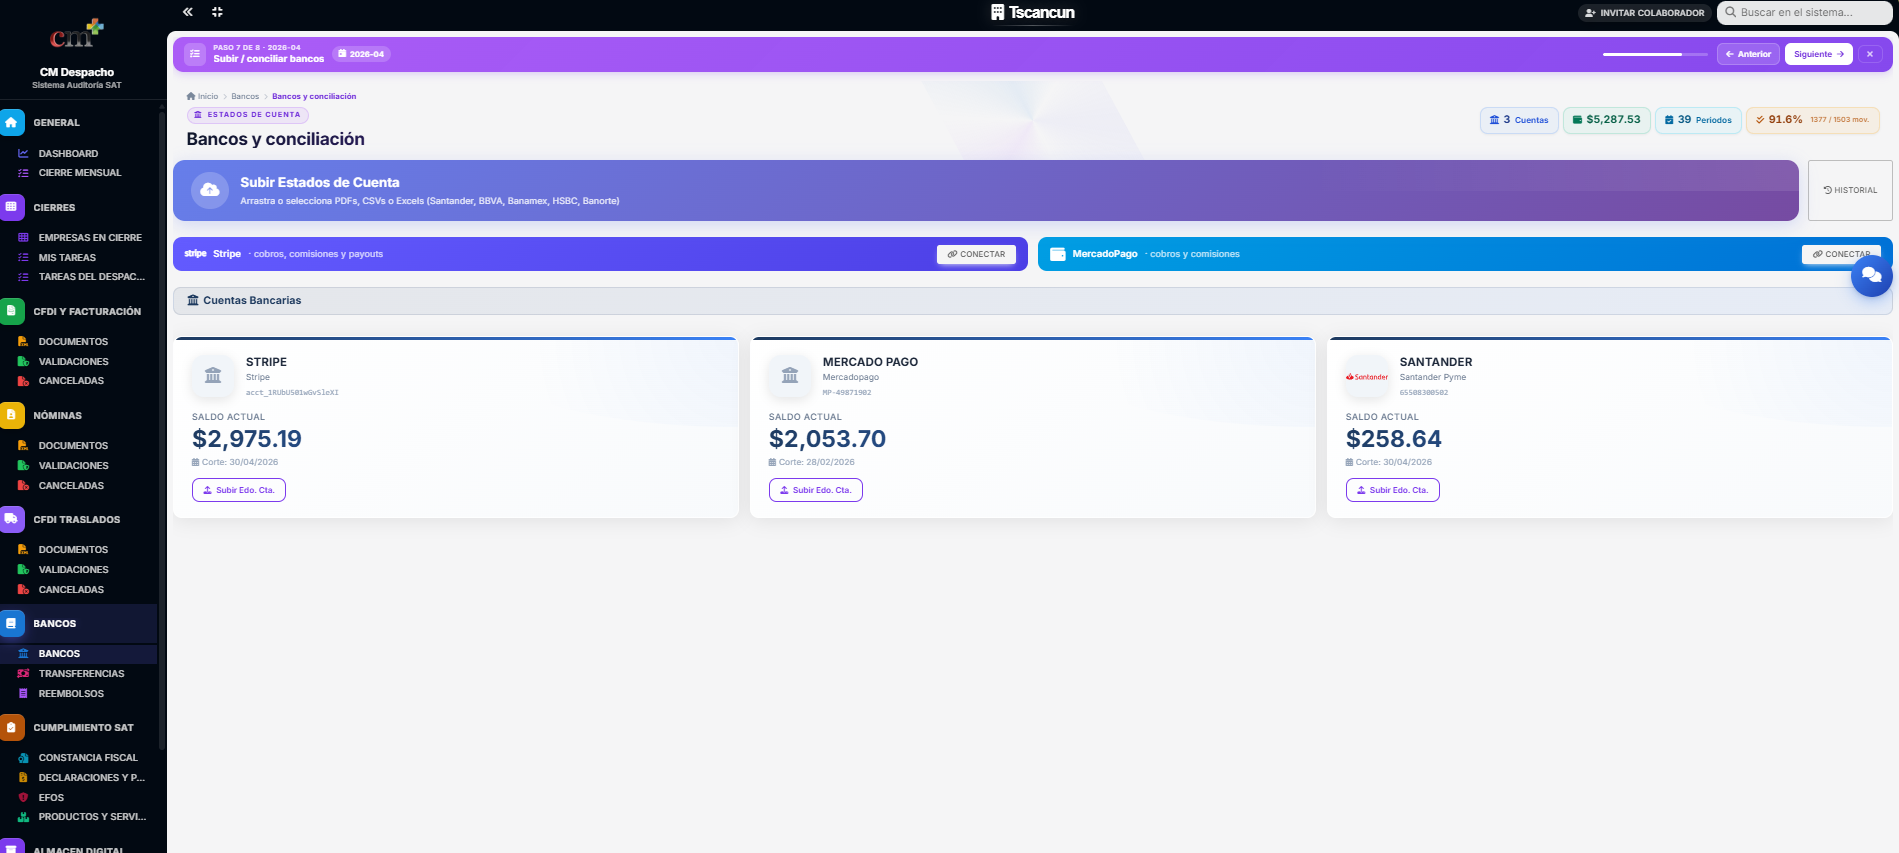Image resolution: width=1899 pixels, height=853 pixels.
Task: Open TRANSFERENCIAS under Bancos
Action: (81, 673)
